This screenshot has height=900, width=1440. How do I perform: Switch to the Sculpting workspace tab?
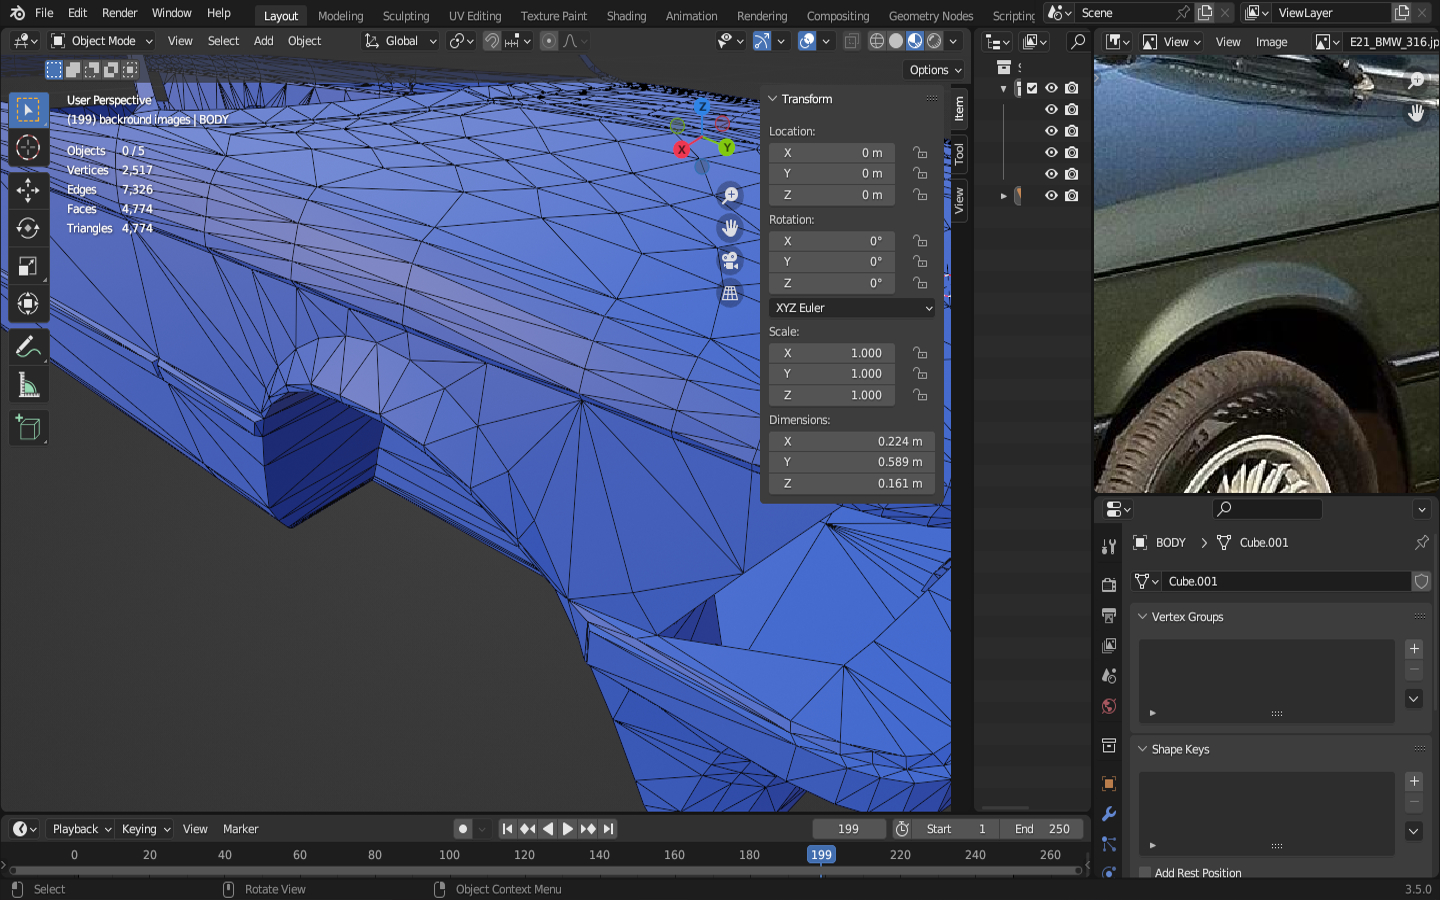click(x=405, y=16)
